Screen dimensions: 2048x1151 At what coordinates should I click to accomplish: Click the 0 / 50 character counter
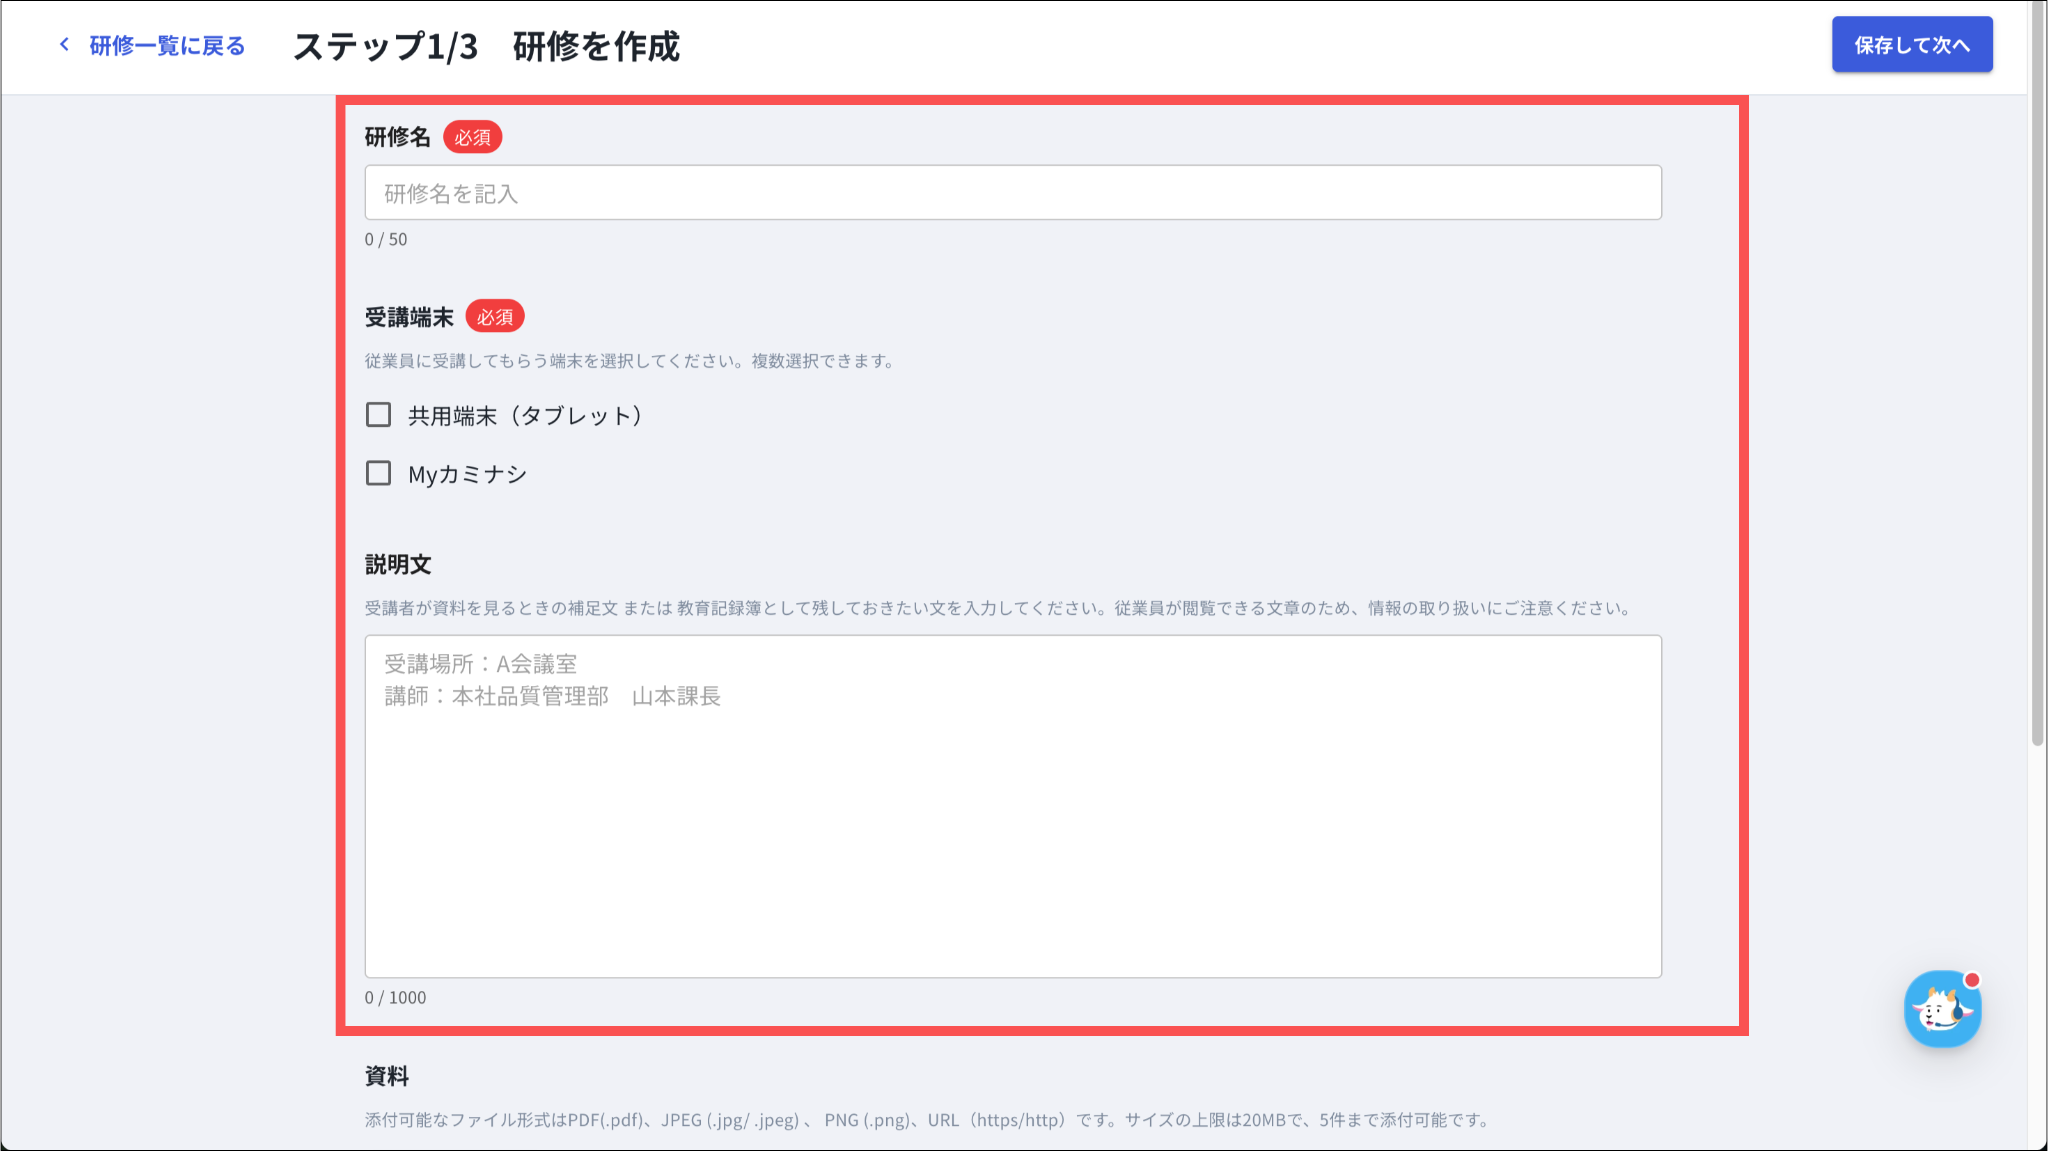[386, 239]
